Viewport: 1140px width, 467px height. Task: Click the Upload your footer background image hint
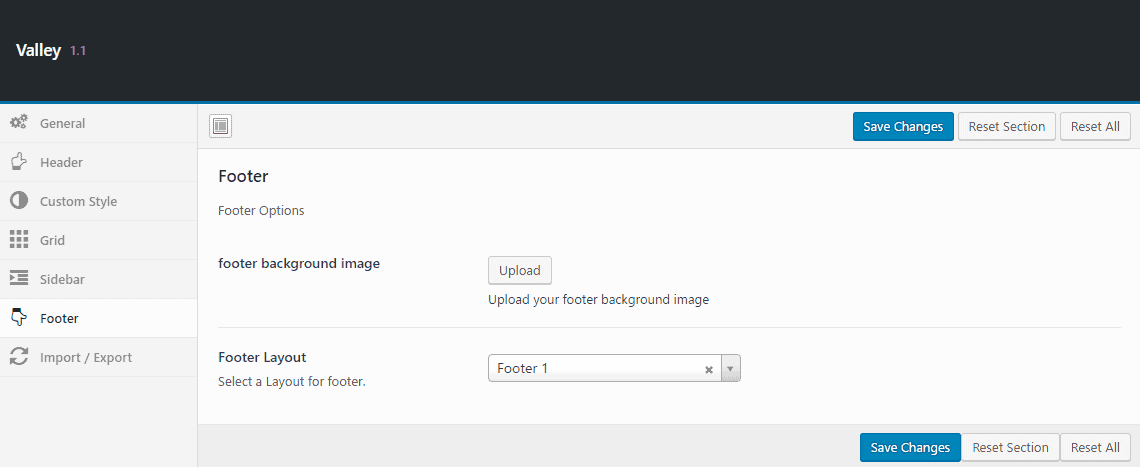coord(598,299)
